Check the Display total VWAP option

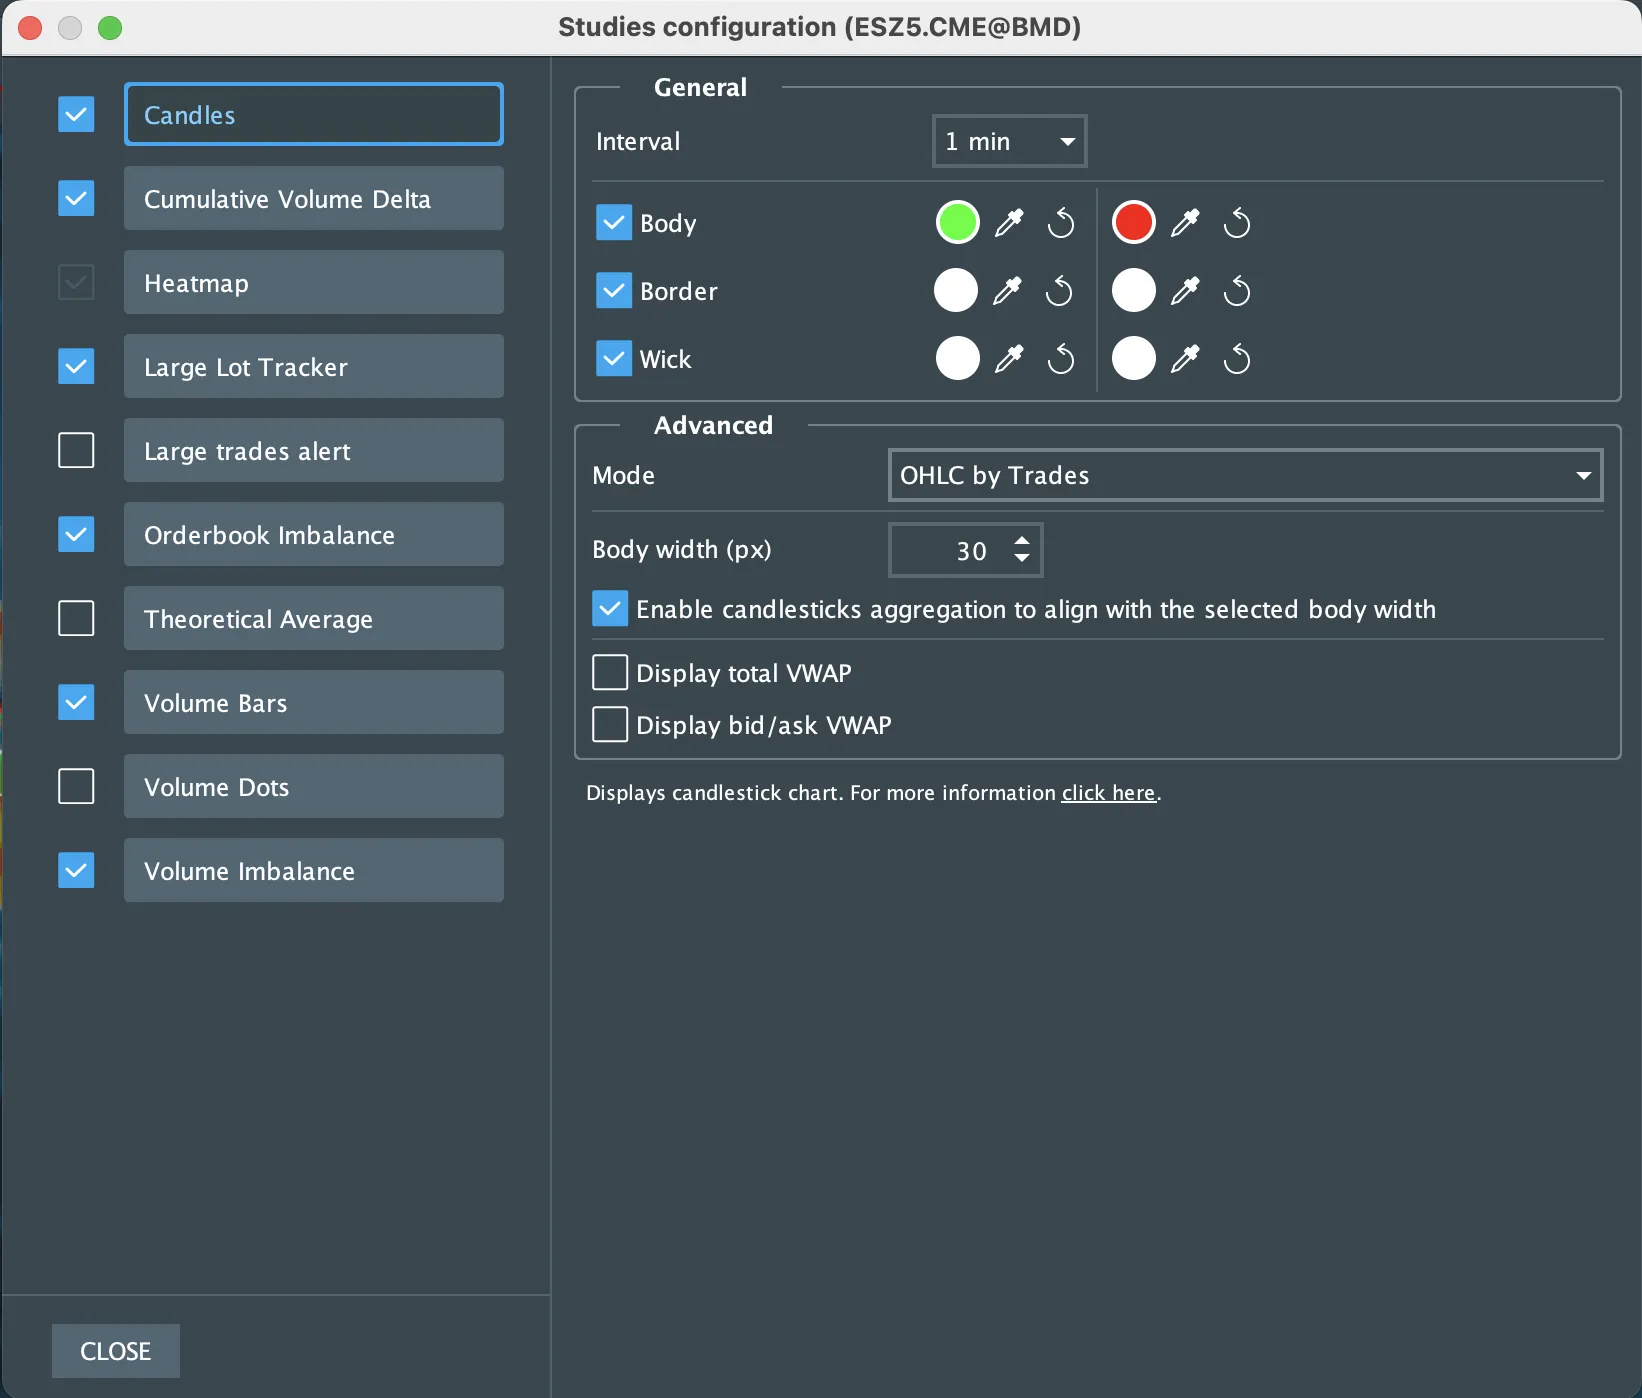pyautogui.click(x=610, y=673)
